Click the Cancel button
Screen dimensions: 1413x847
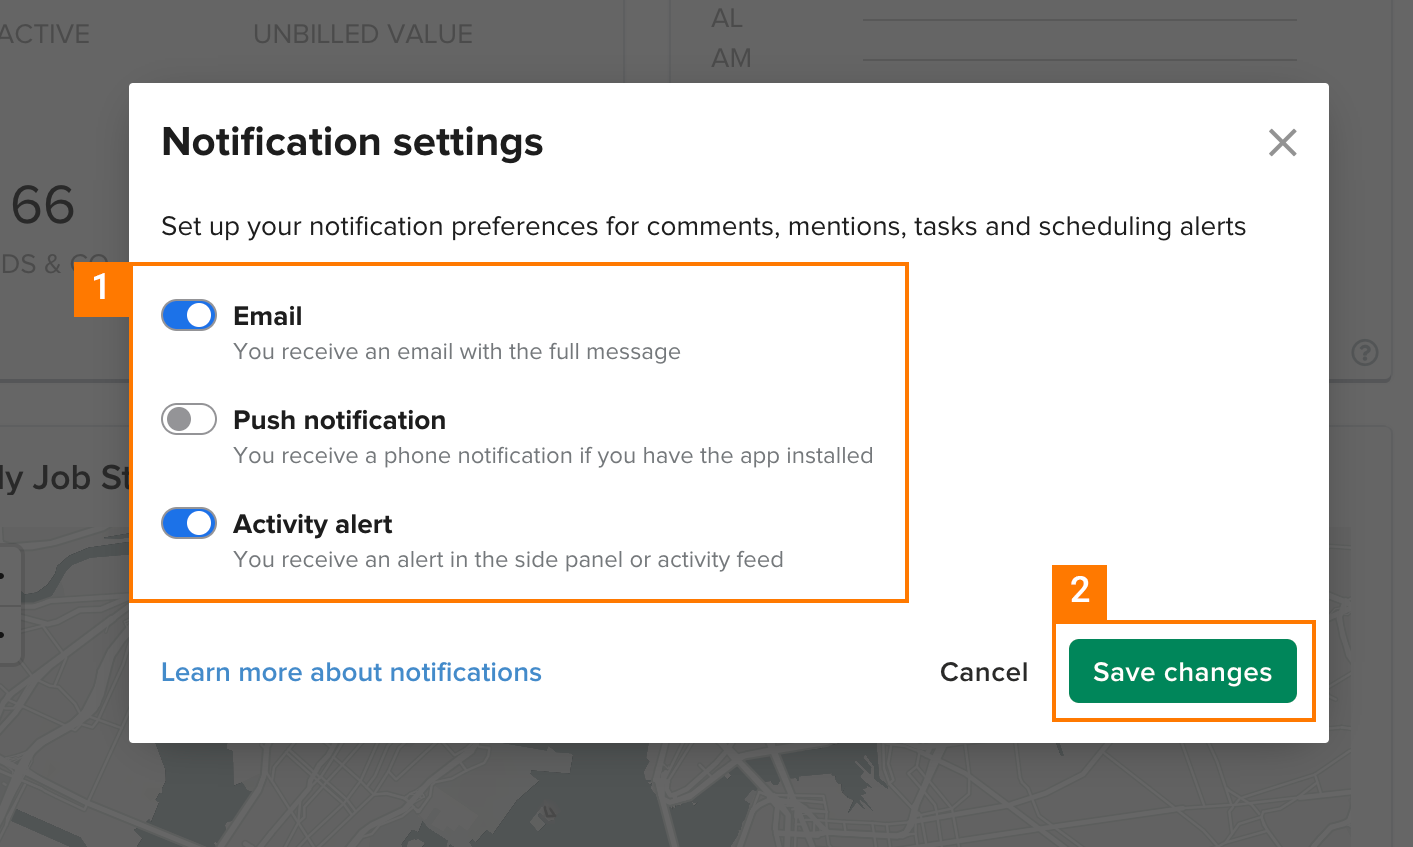983,671
